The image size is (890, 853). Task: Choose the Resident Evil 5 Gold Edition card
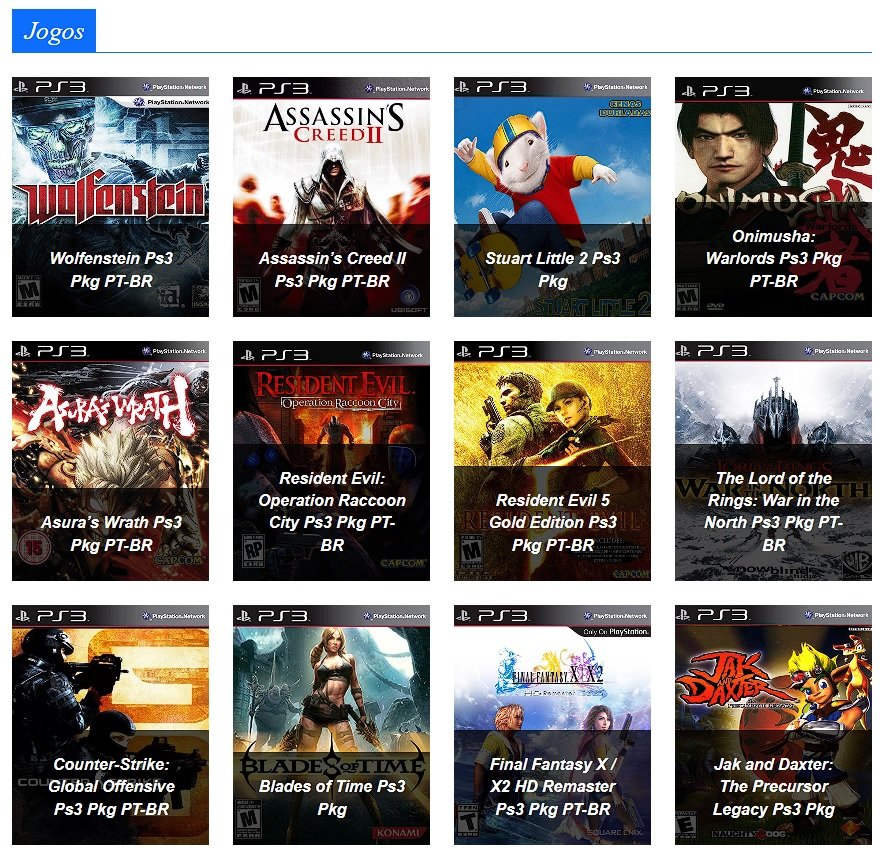point(552,461)
